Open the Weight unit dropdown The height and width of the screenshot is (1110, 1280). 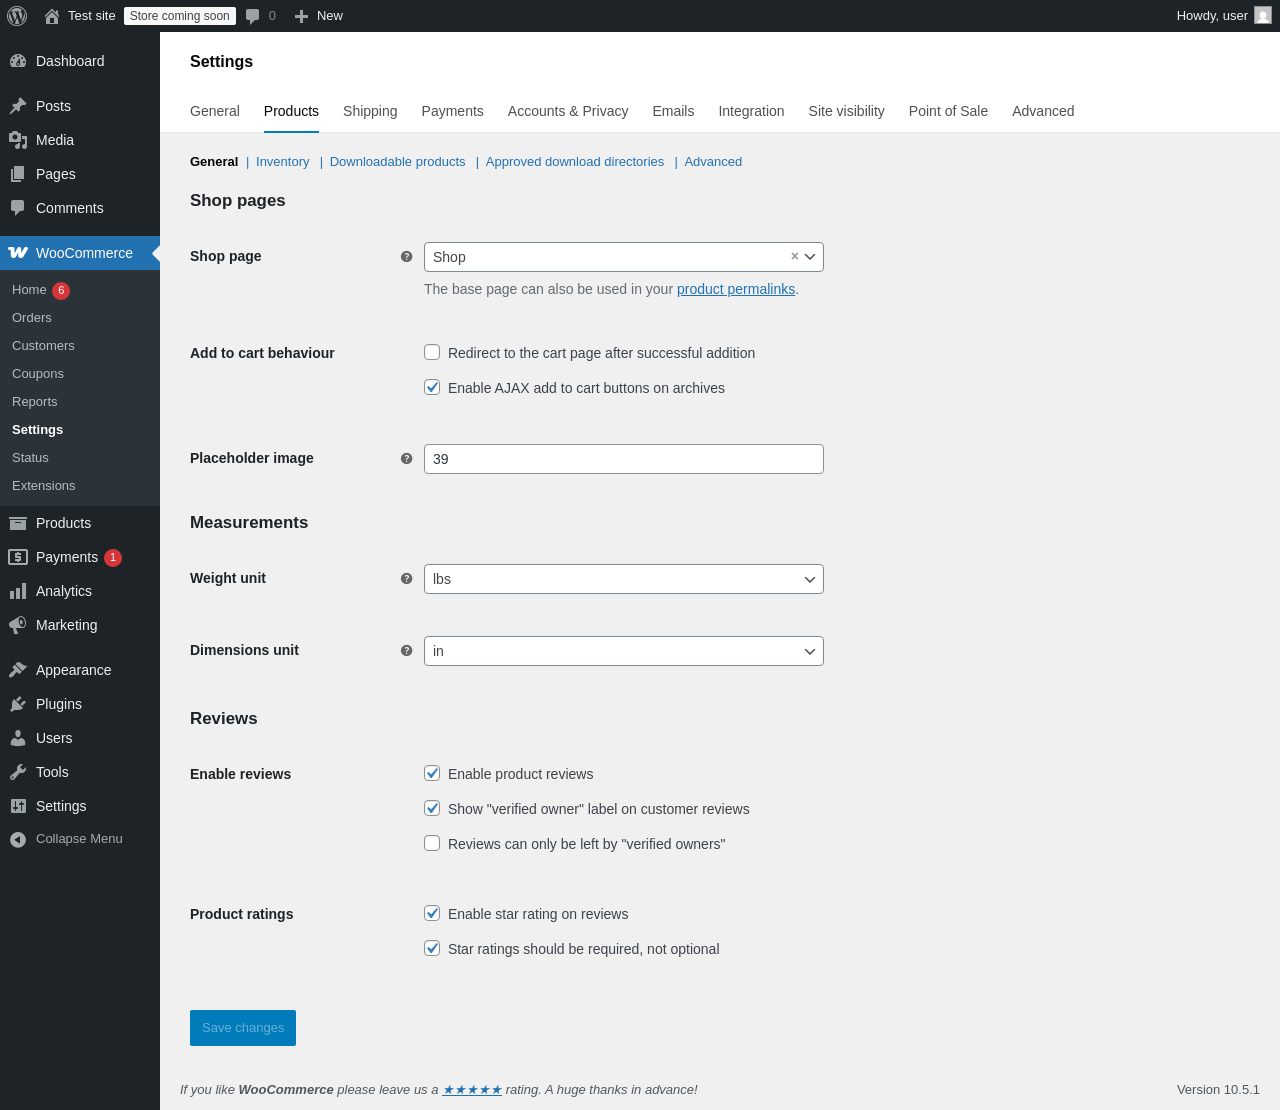coord(624,579)
